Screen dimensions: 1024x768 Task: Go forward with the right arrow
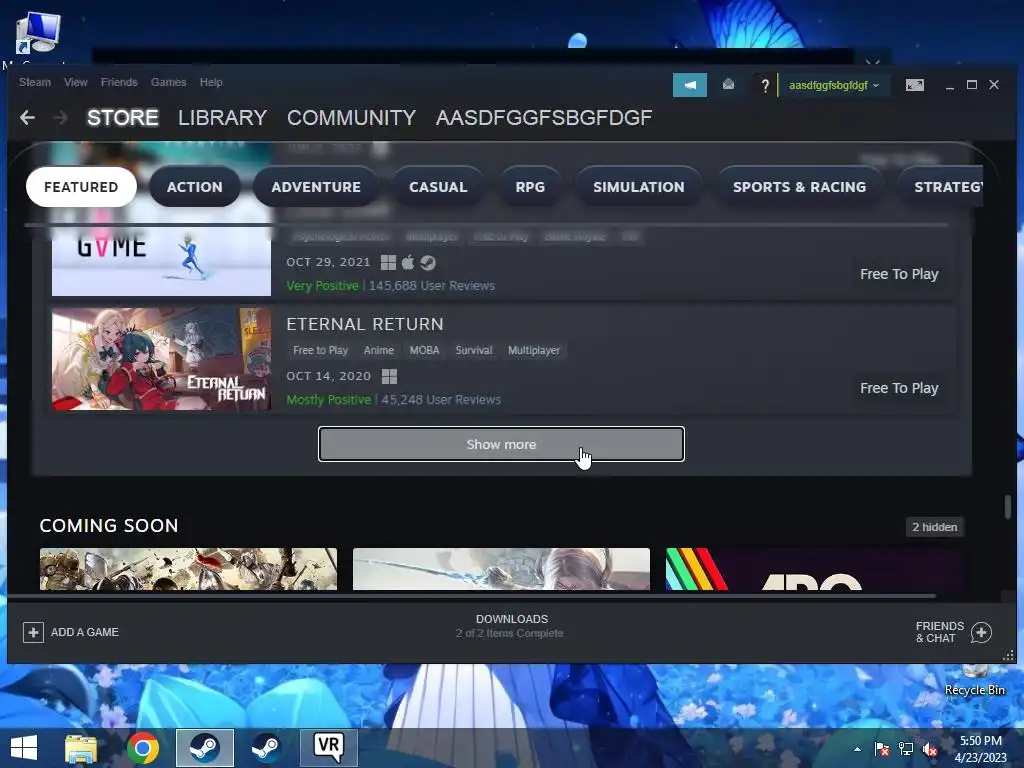60,118
